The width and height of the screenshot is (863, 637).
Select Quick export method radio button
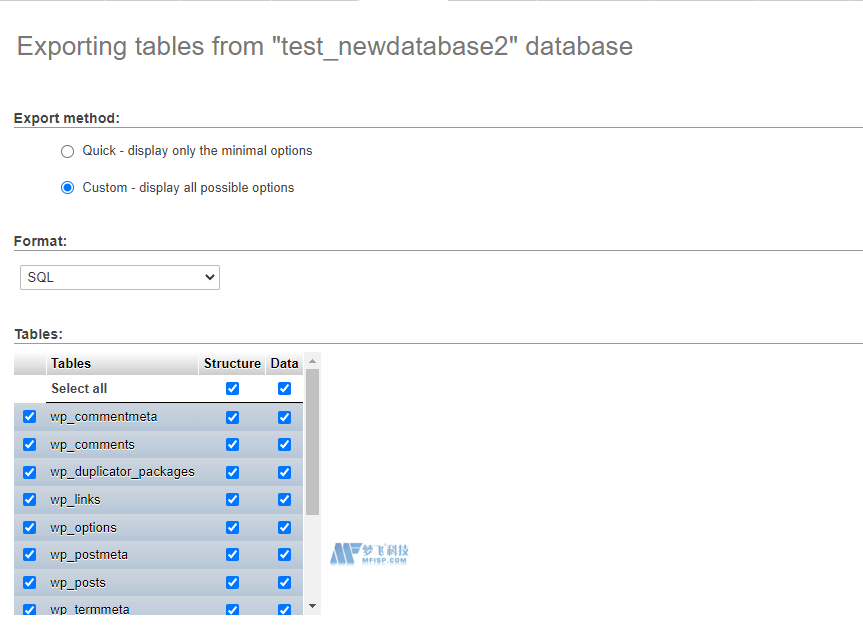click(67, 151)
